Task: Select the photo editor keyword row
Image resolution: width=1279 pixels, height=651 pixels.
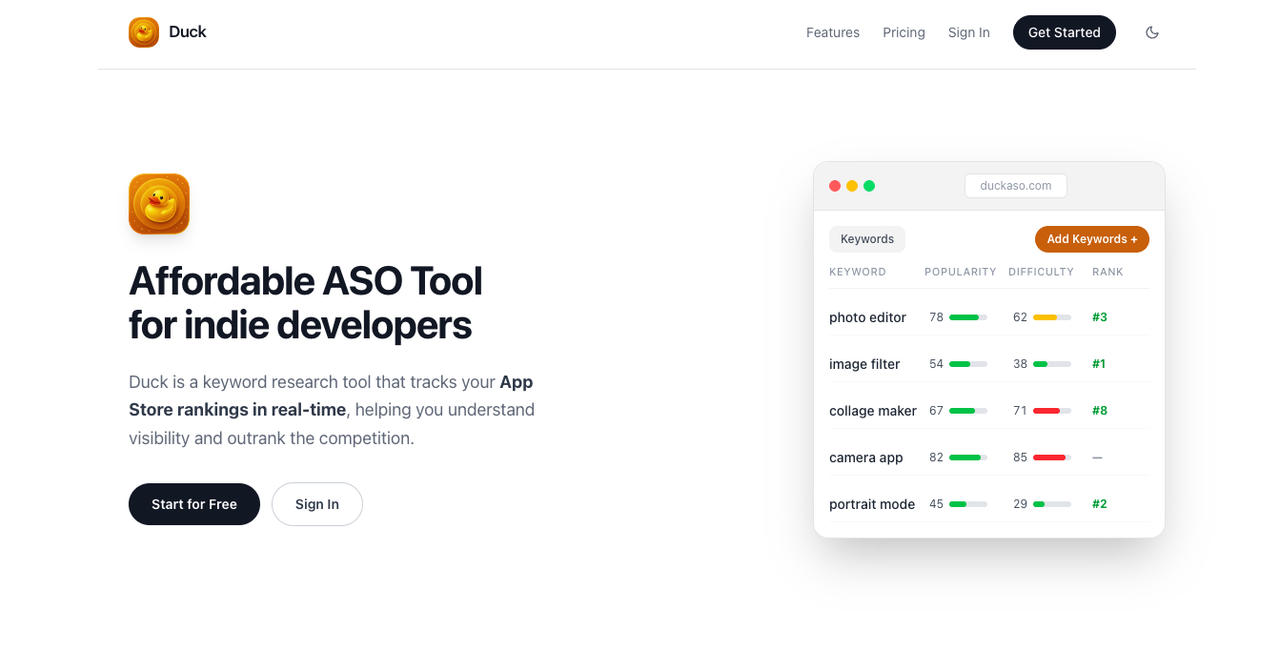Action: pyautogui.click(x=989, y=317)
